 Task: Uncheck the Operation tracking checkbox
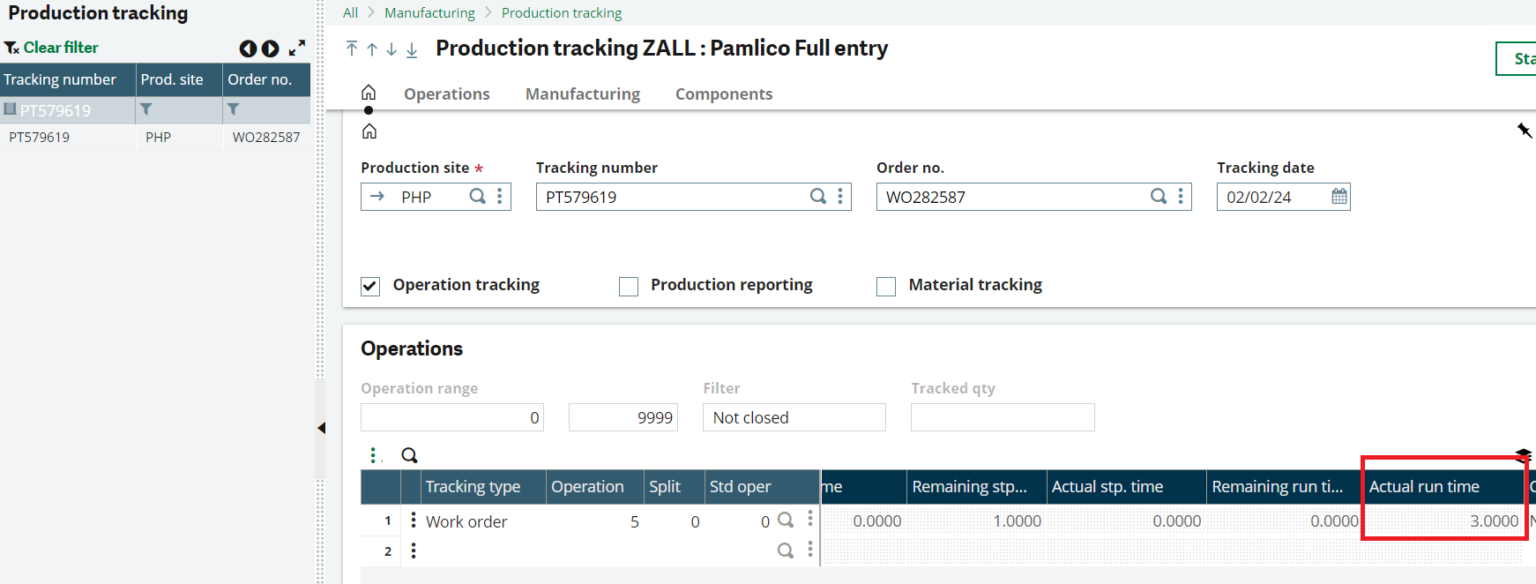point(369,285)
